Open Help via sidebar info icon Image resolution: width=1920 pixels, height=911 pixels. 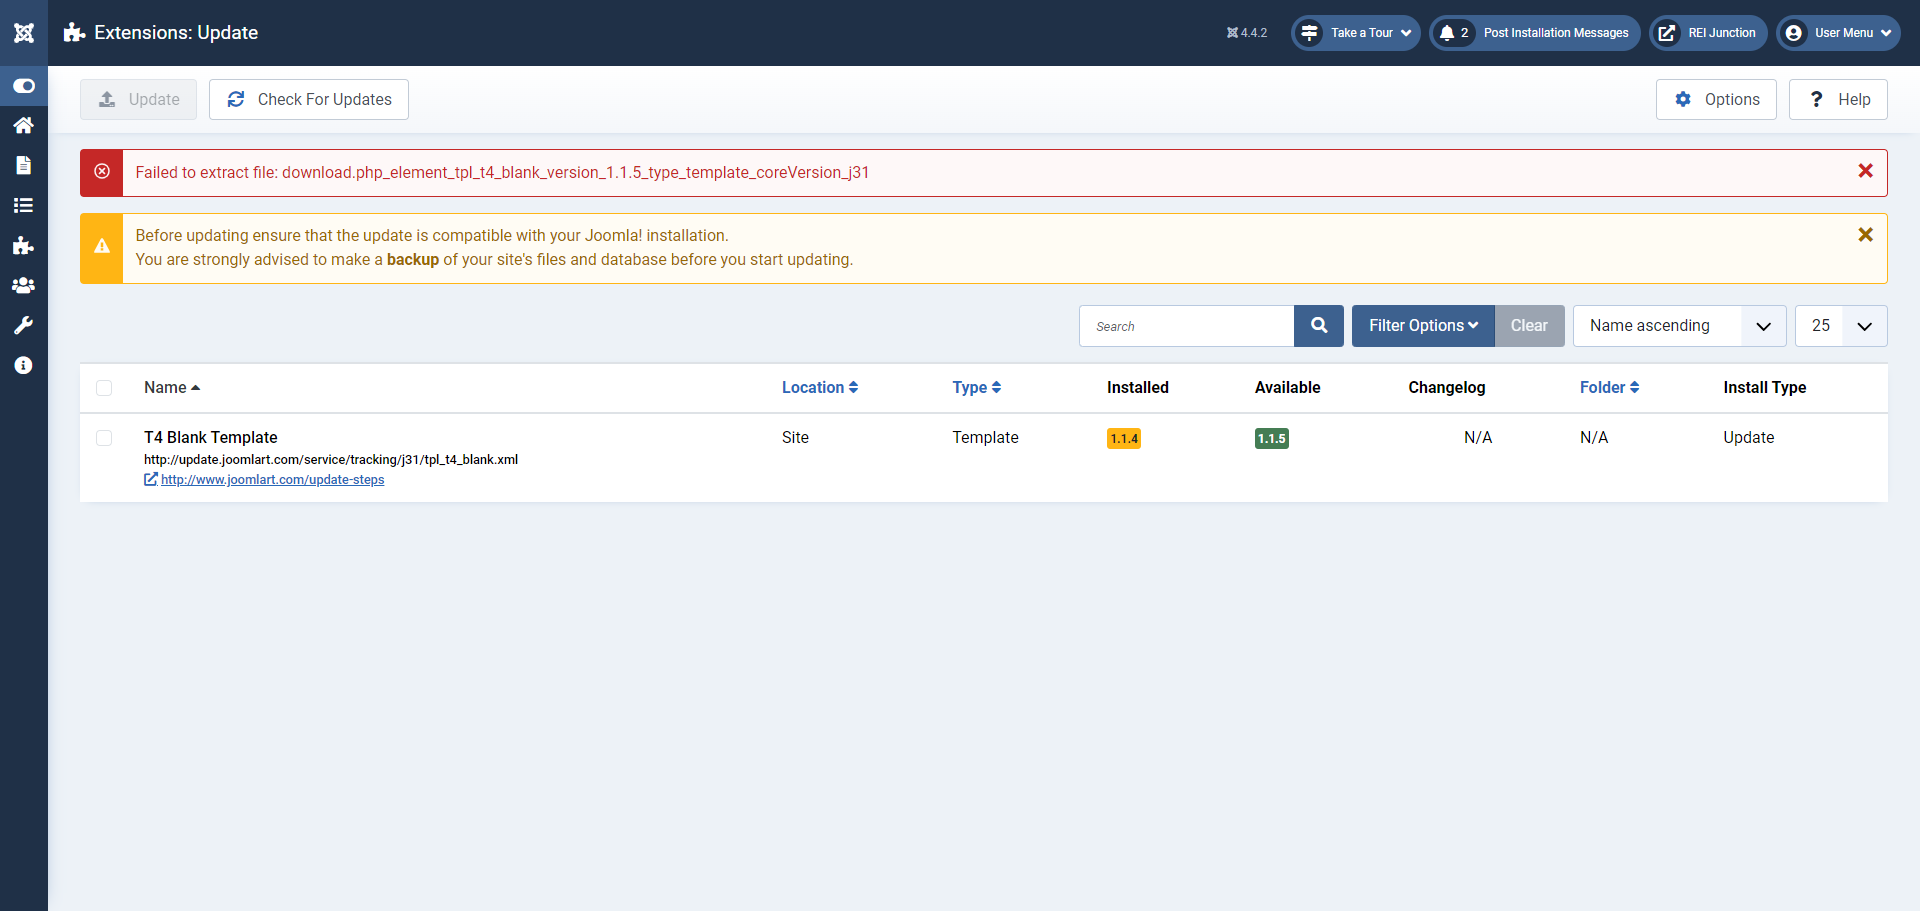tap(24, 365)
